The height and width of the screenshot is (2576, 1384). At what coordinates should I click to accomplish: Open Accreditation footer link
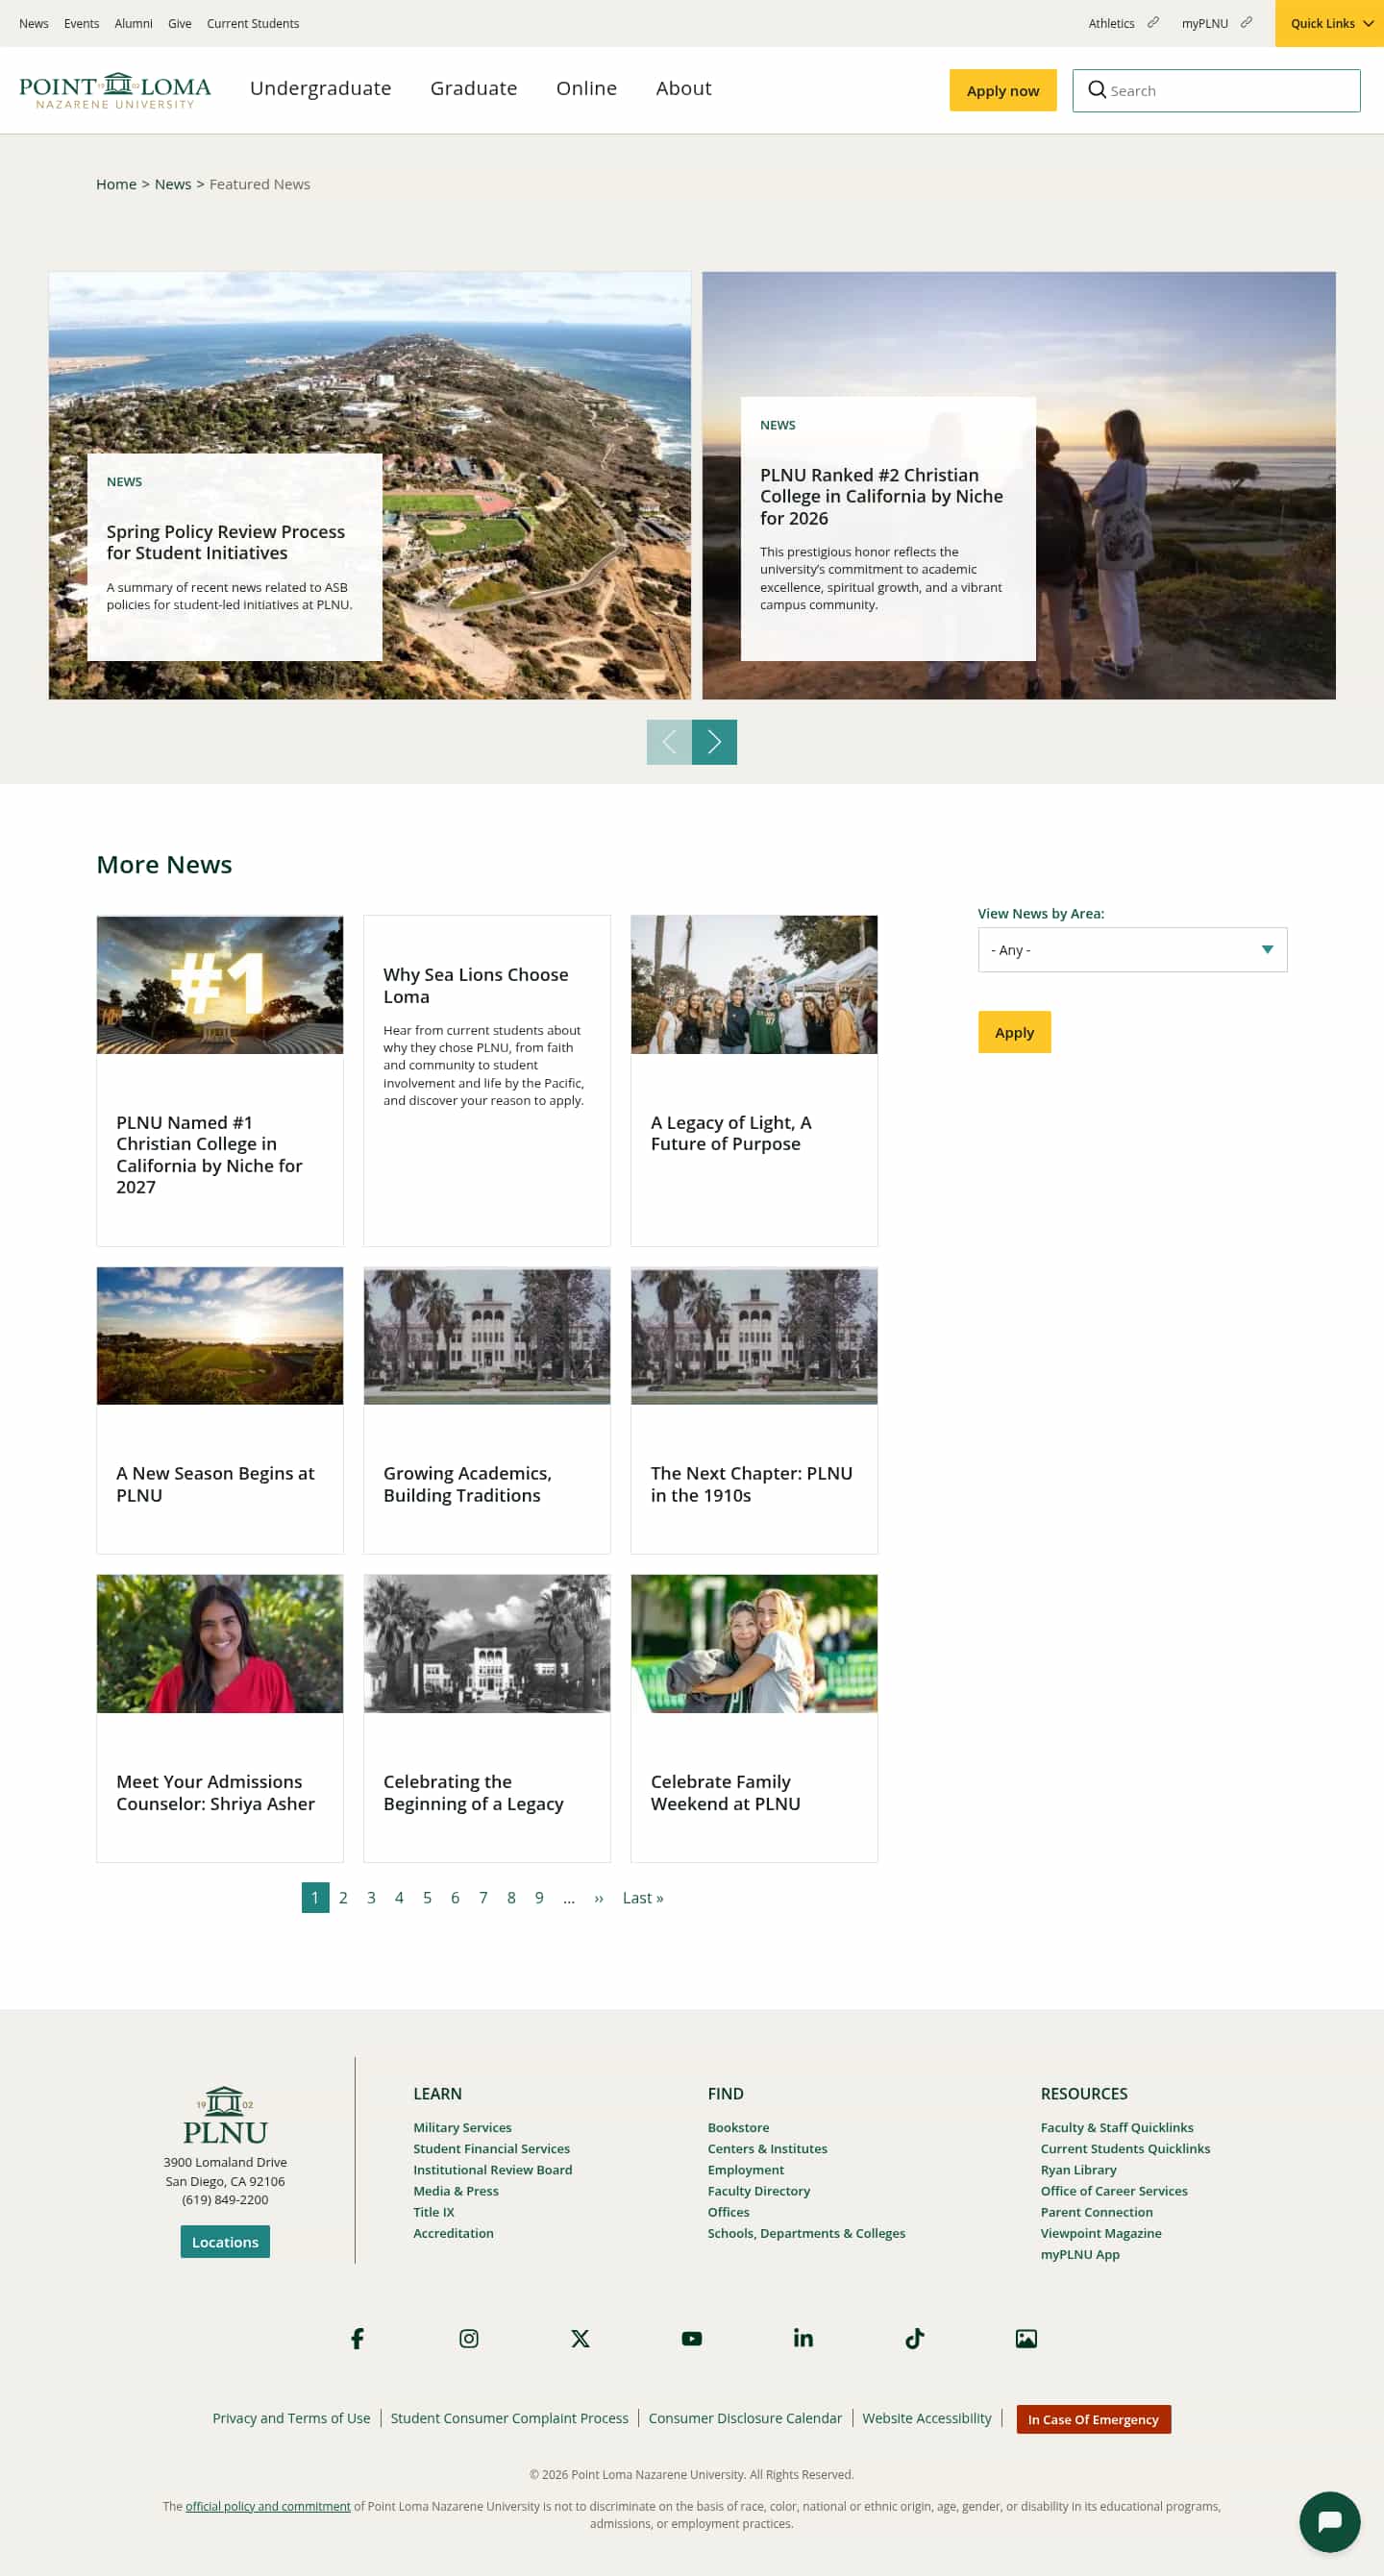point(453,2233)
